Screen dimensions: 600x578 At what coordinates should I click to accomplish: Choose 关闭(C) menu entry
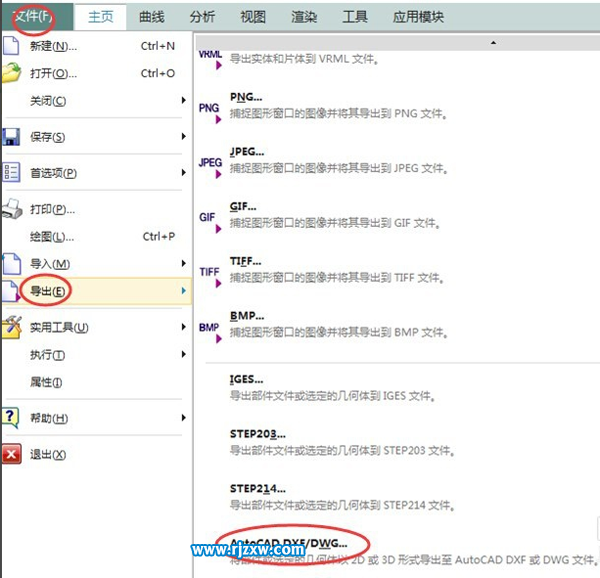click(96, 101)
